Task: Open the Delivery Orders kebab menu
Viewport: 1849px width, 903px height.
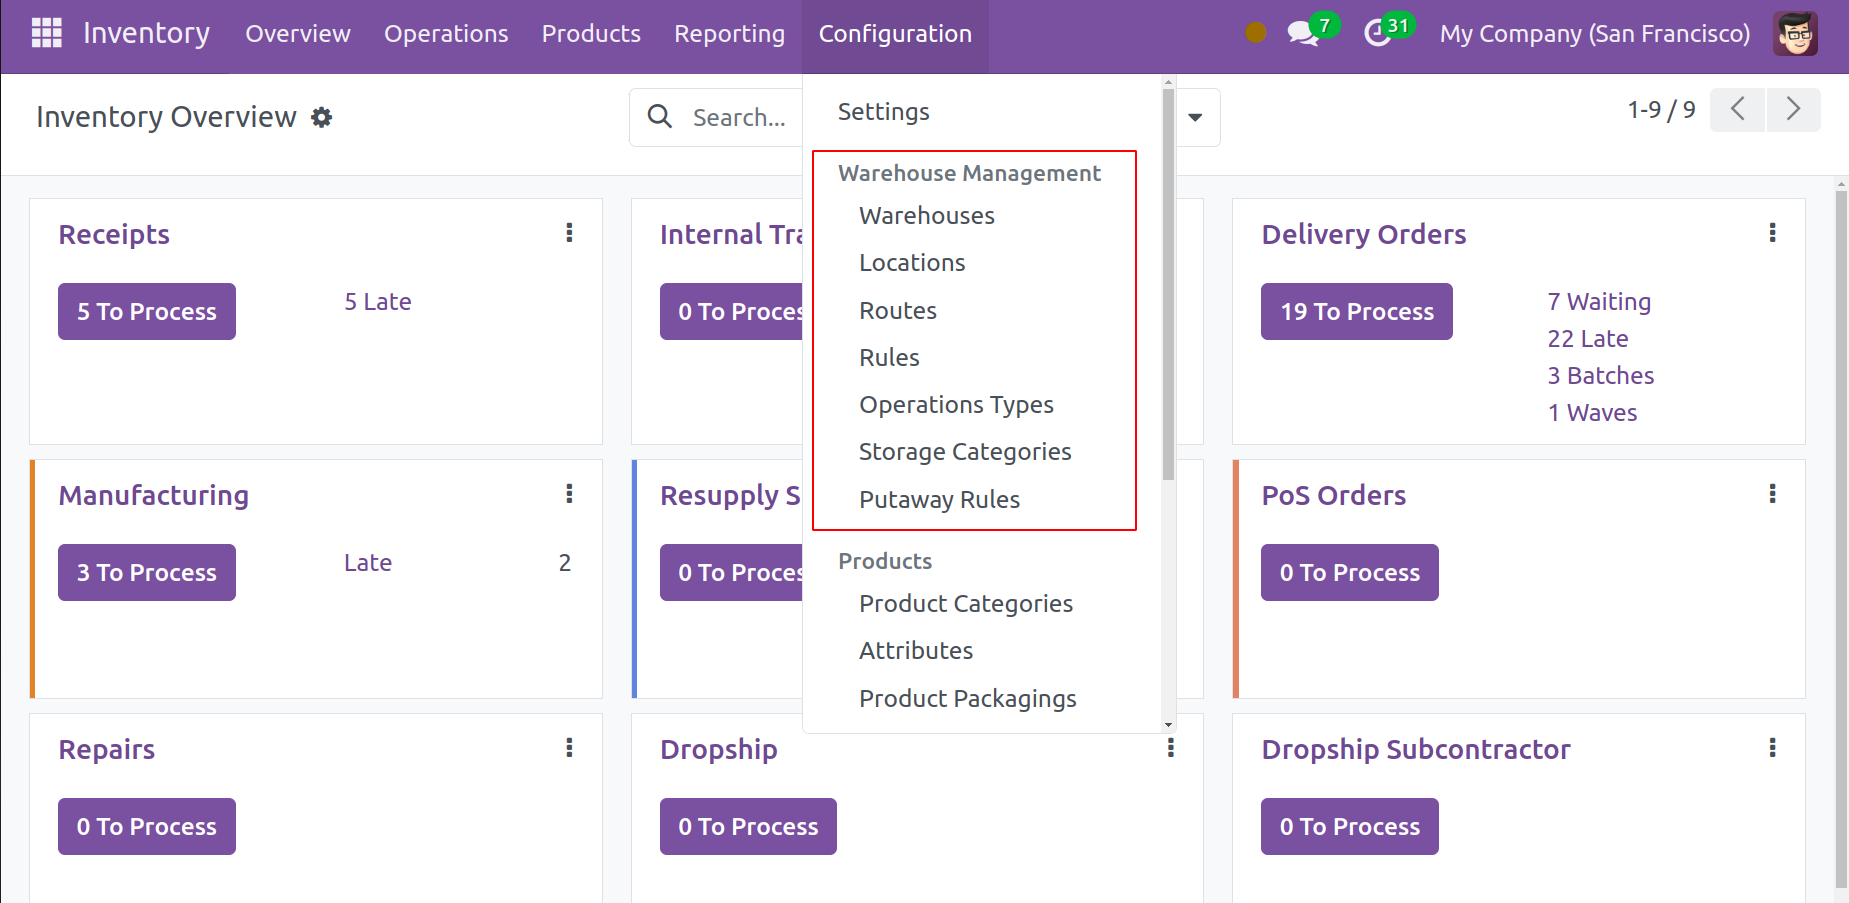Action: pyautogui.click(x=1772, y=233)
